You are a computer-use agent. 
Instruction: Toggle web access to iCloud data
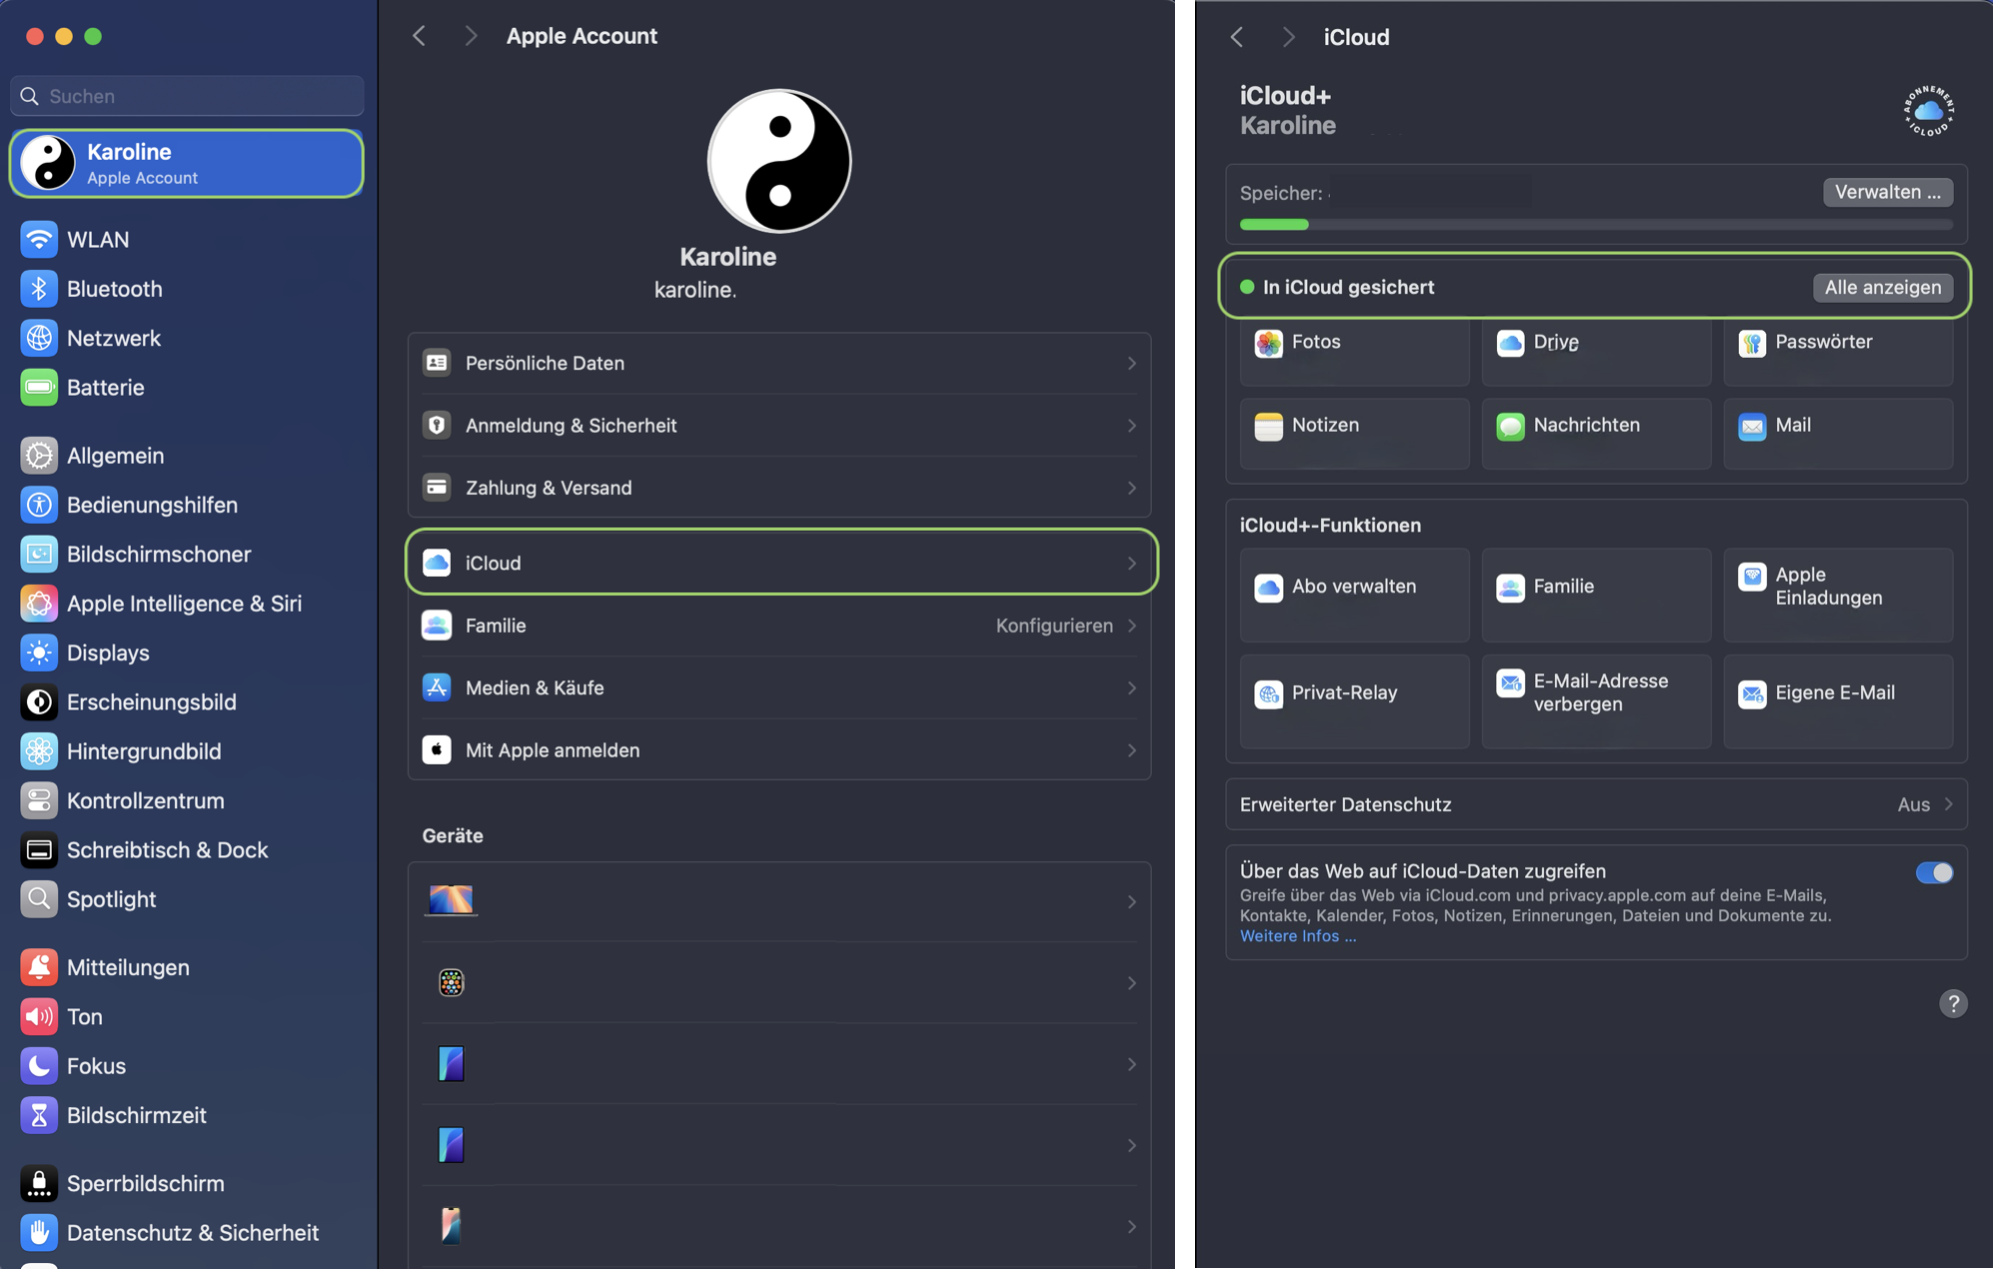(1933, 873)
